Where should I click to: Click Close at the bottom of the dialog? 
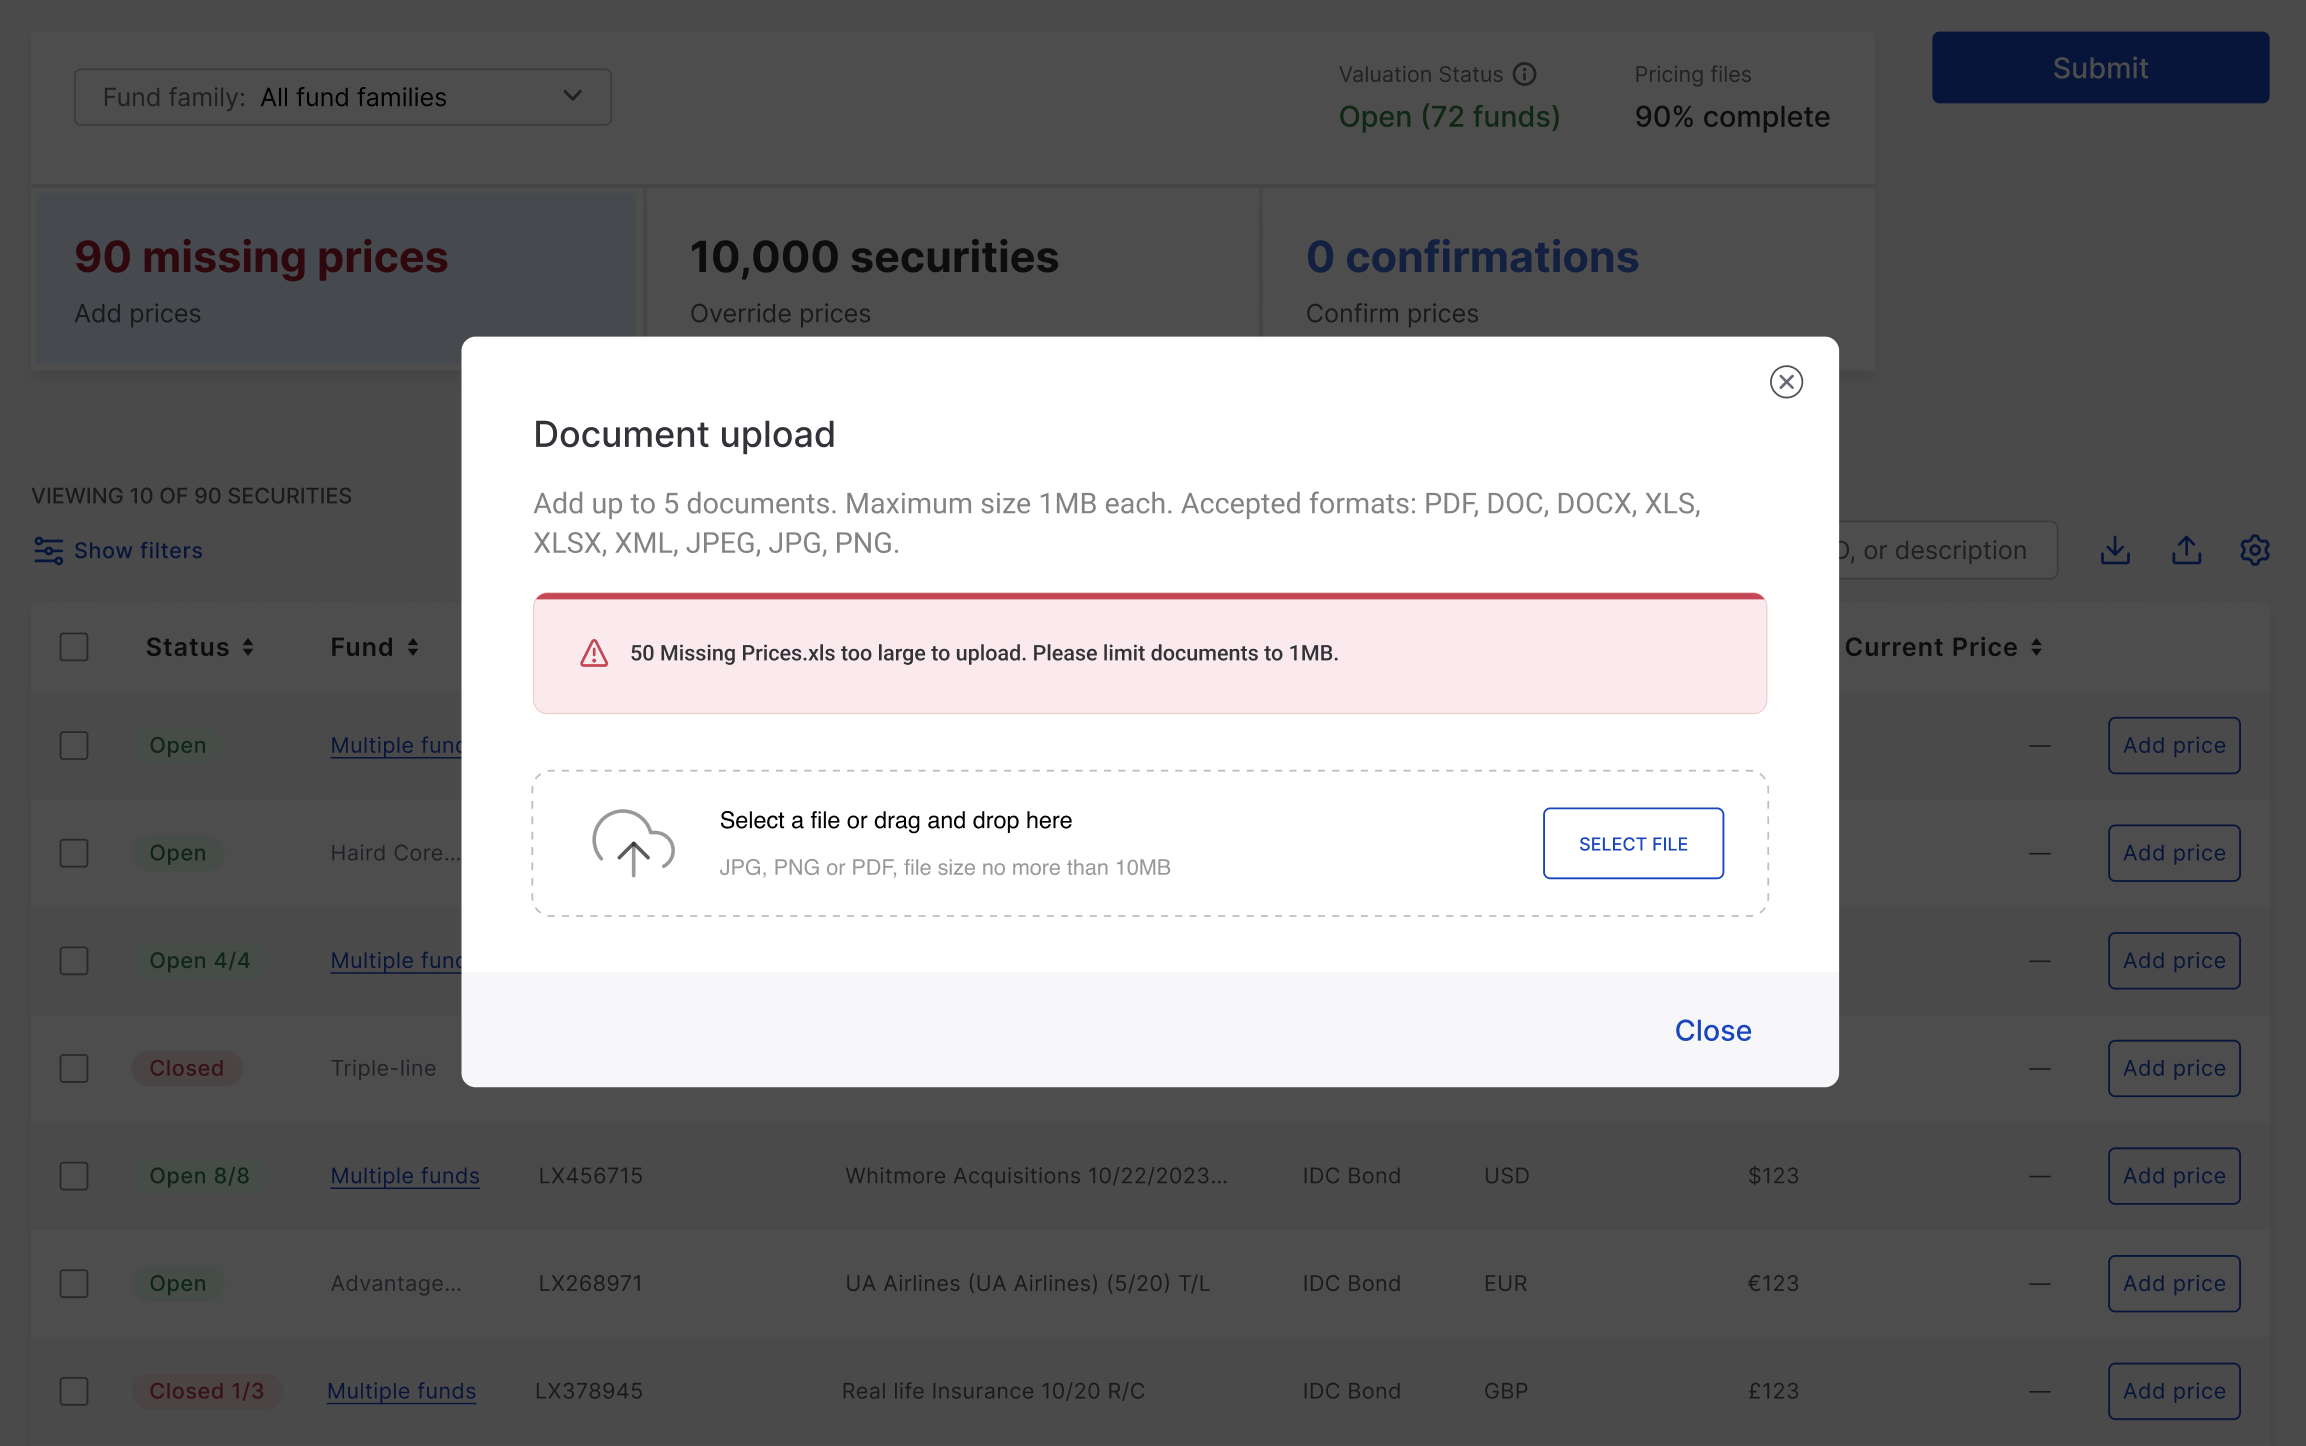1713,1031
